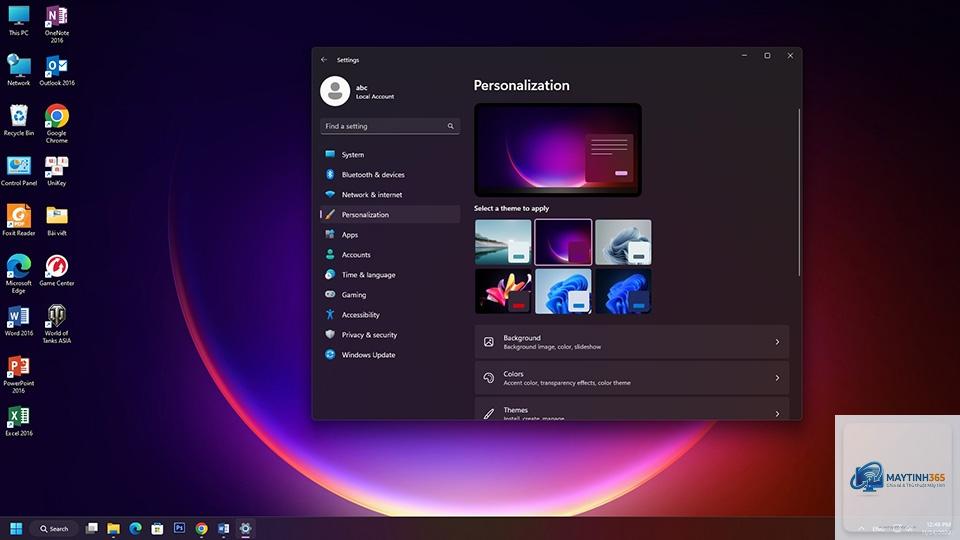This screenshot has height=540, width=960.
Task: Launch World of Tanks ASIA shortcut
Action: [56, 324]
